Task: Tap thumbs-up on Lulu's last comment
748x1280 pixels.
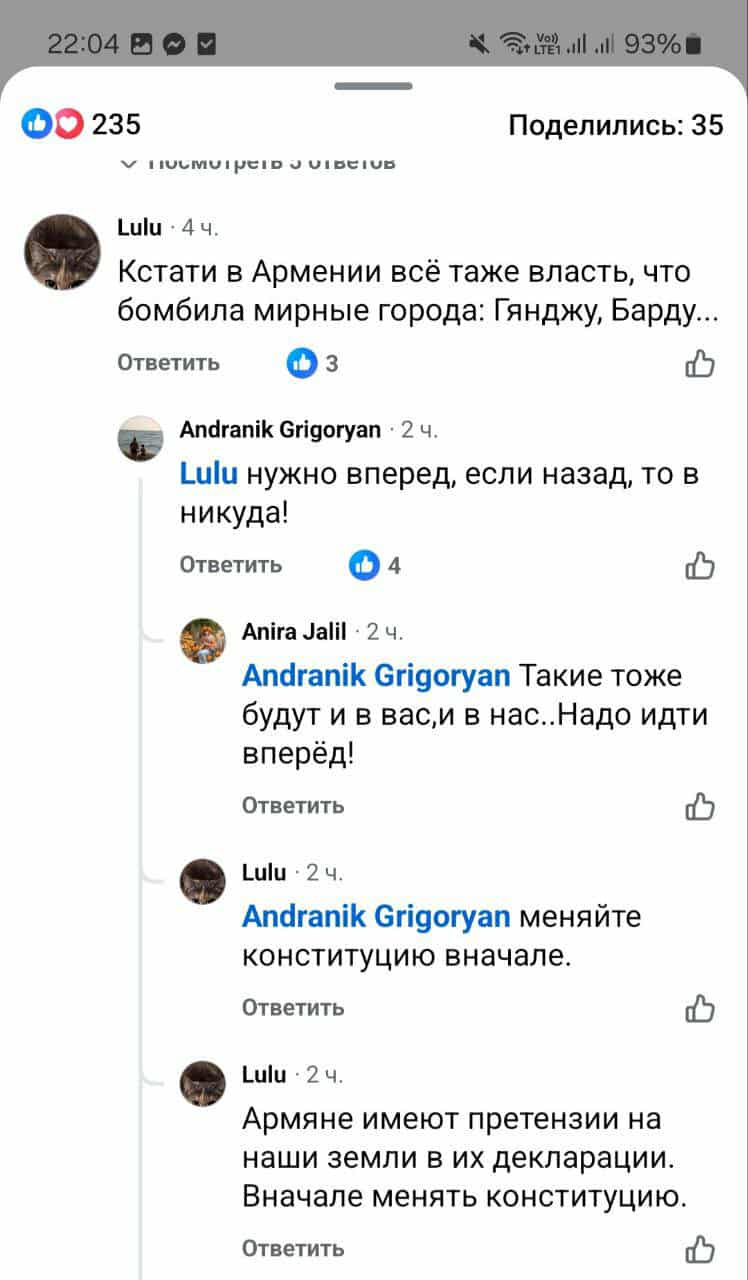Action: [x=700, y=1249]
